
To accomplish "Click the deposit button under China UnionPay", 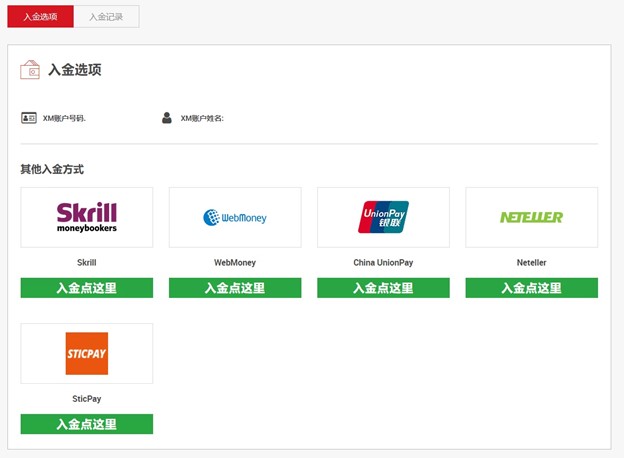I will [383, 288].
